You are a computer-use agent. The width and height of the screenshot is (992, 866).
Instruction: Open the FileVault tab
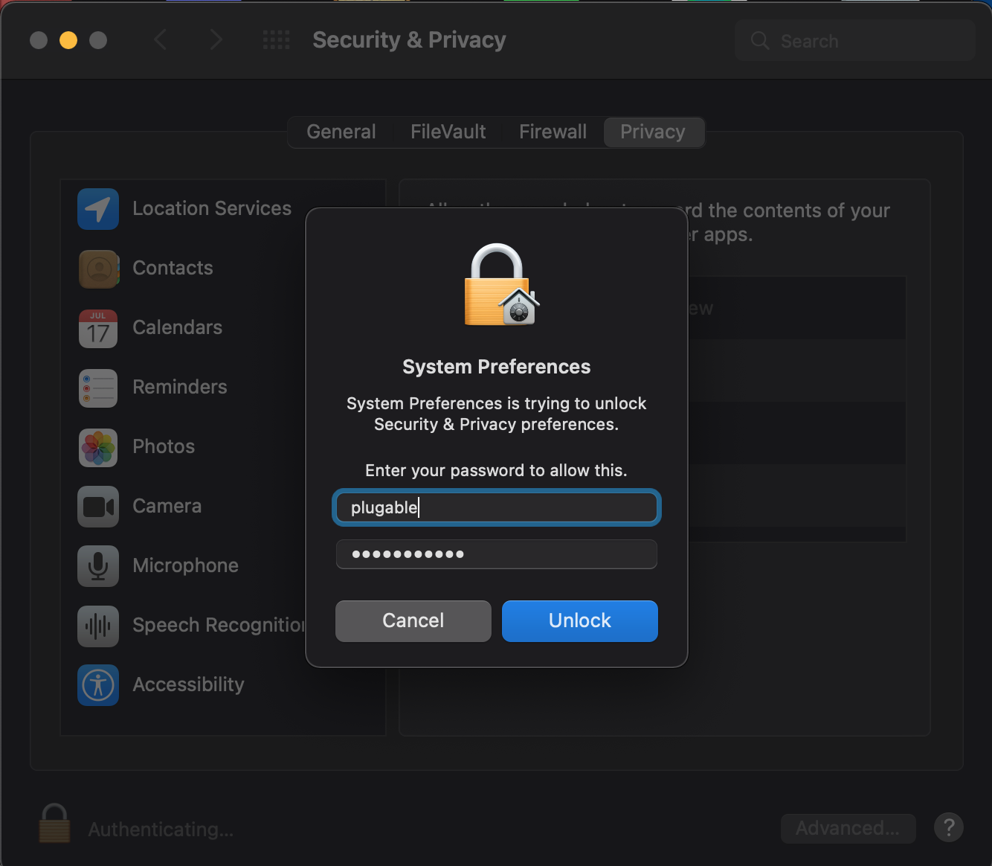[448, 131]
